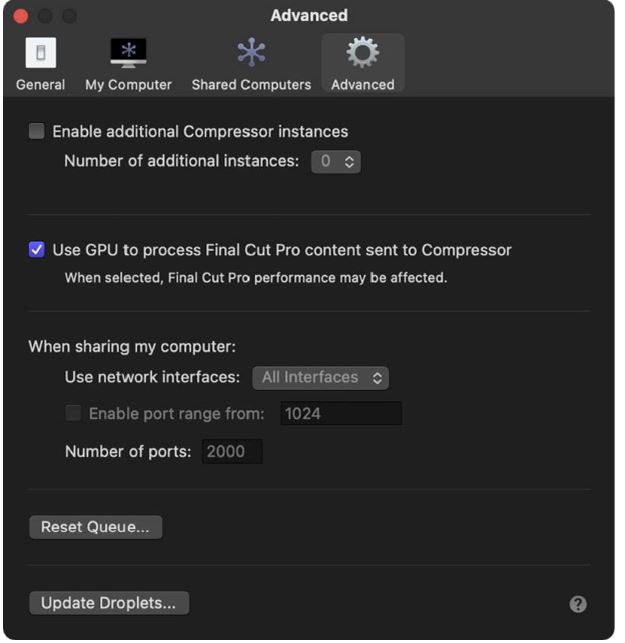Click the Advanced tab label text
The width and height of the screenshot is (625, 643).
pos(362,85)
